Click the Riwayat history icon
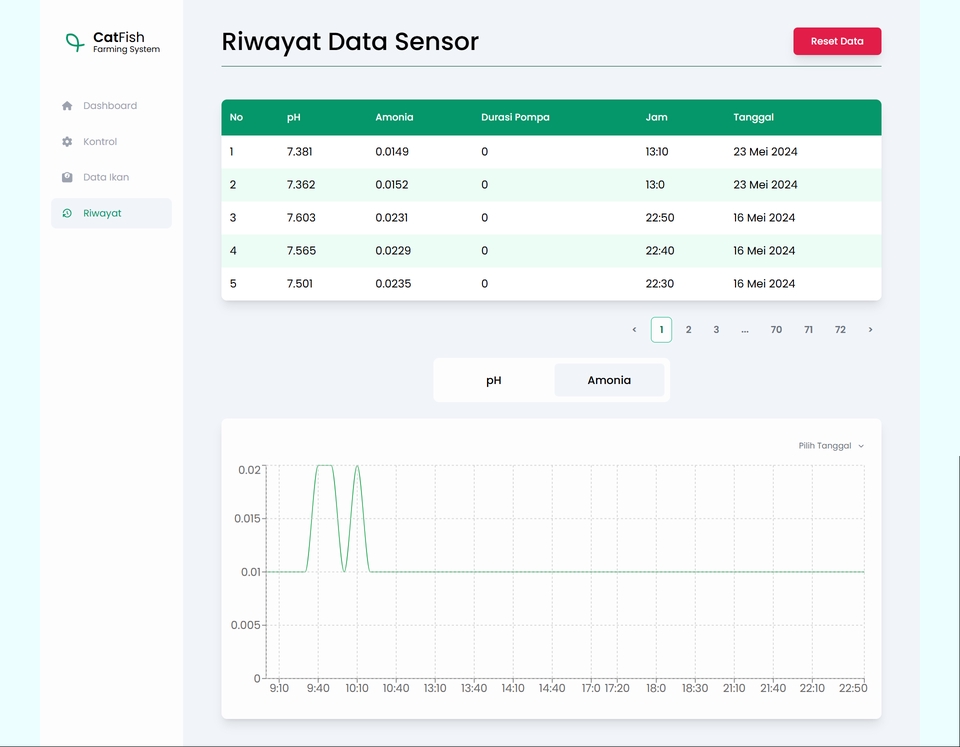The height and width of the screenshot is (747, 960). click(67, 213)
